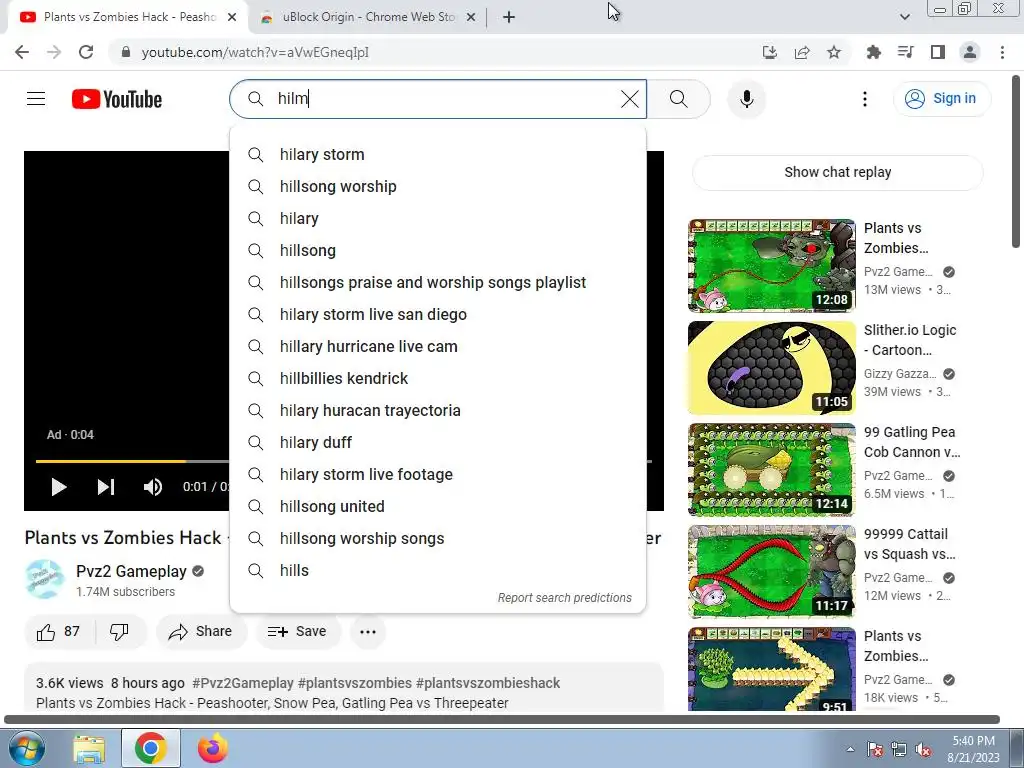Image resolution: width=1024 pixels, height=768 pixels.
Task: Expand tab search chevron
Action: tap(904, 17)
